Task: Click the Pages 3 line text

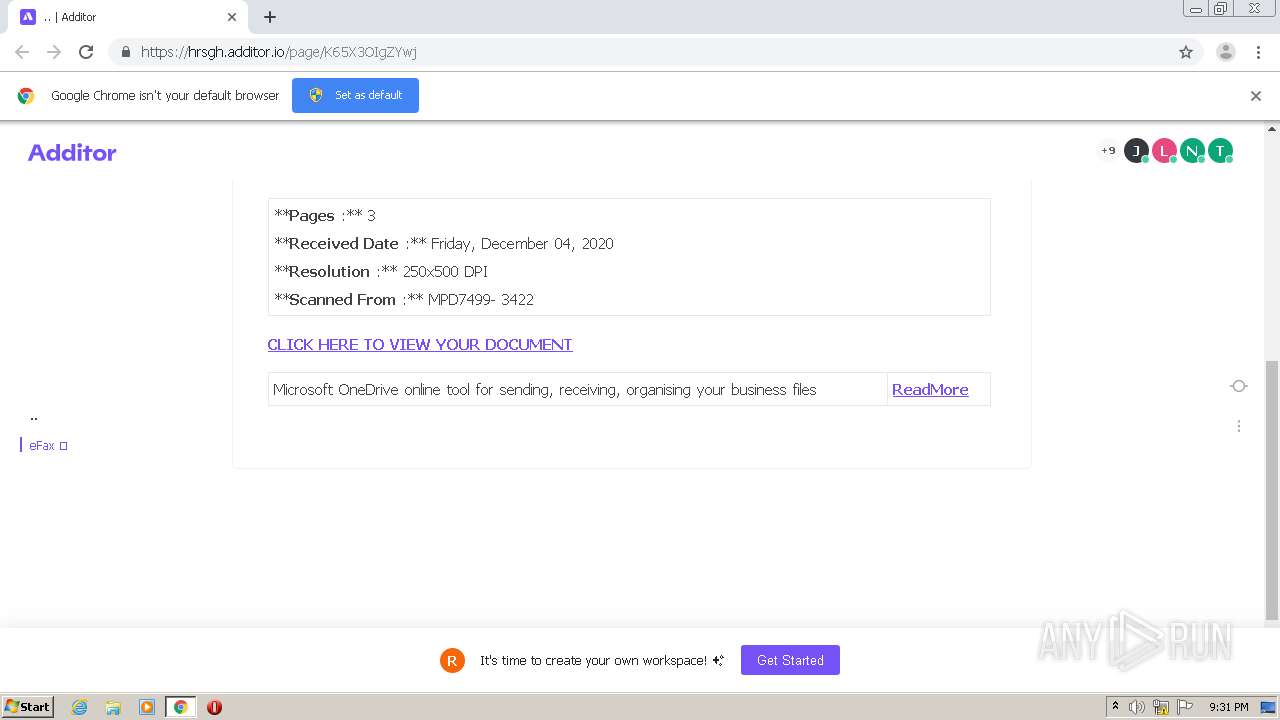Action: pyautogui.click(x=325, y=215)
